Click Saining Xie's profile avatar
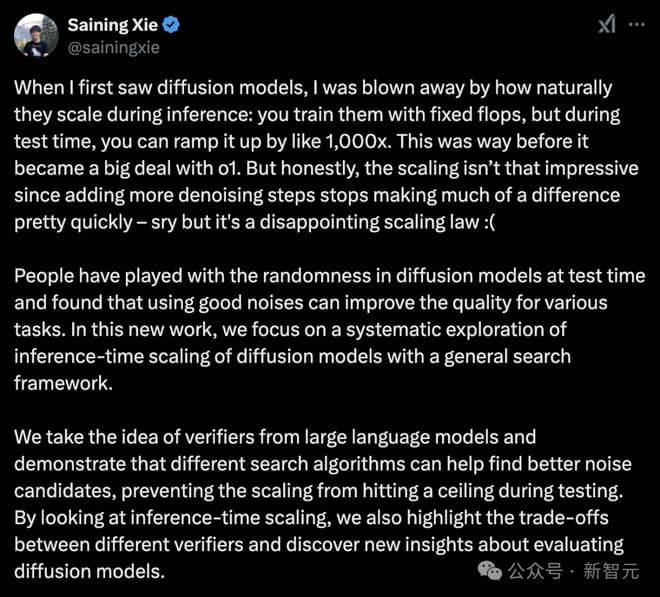 point(35,35)
